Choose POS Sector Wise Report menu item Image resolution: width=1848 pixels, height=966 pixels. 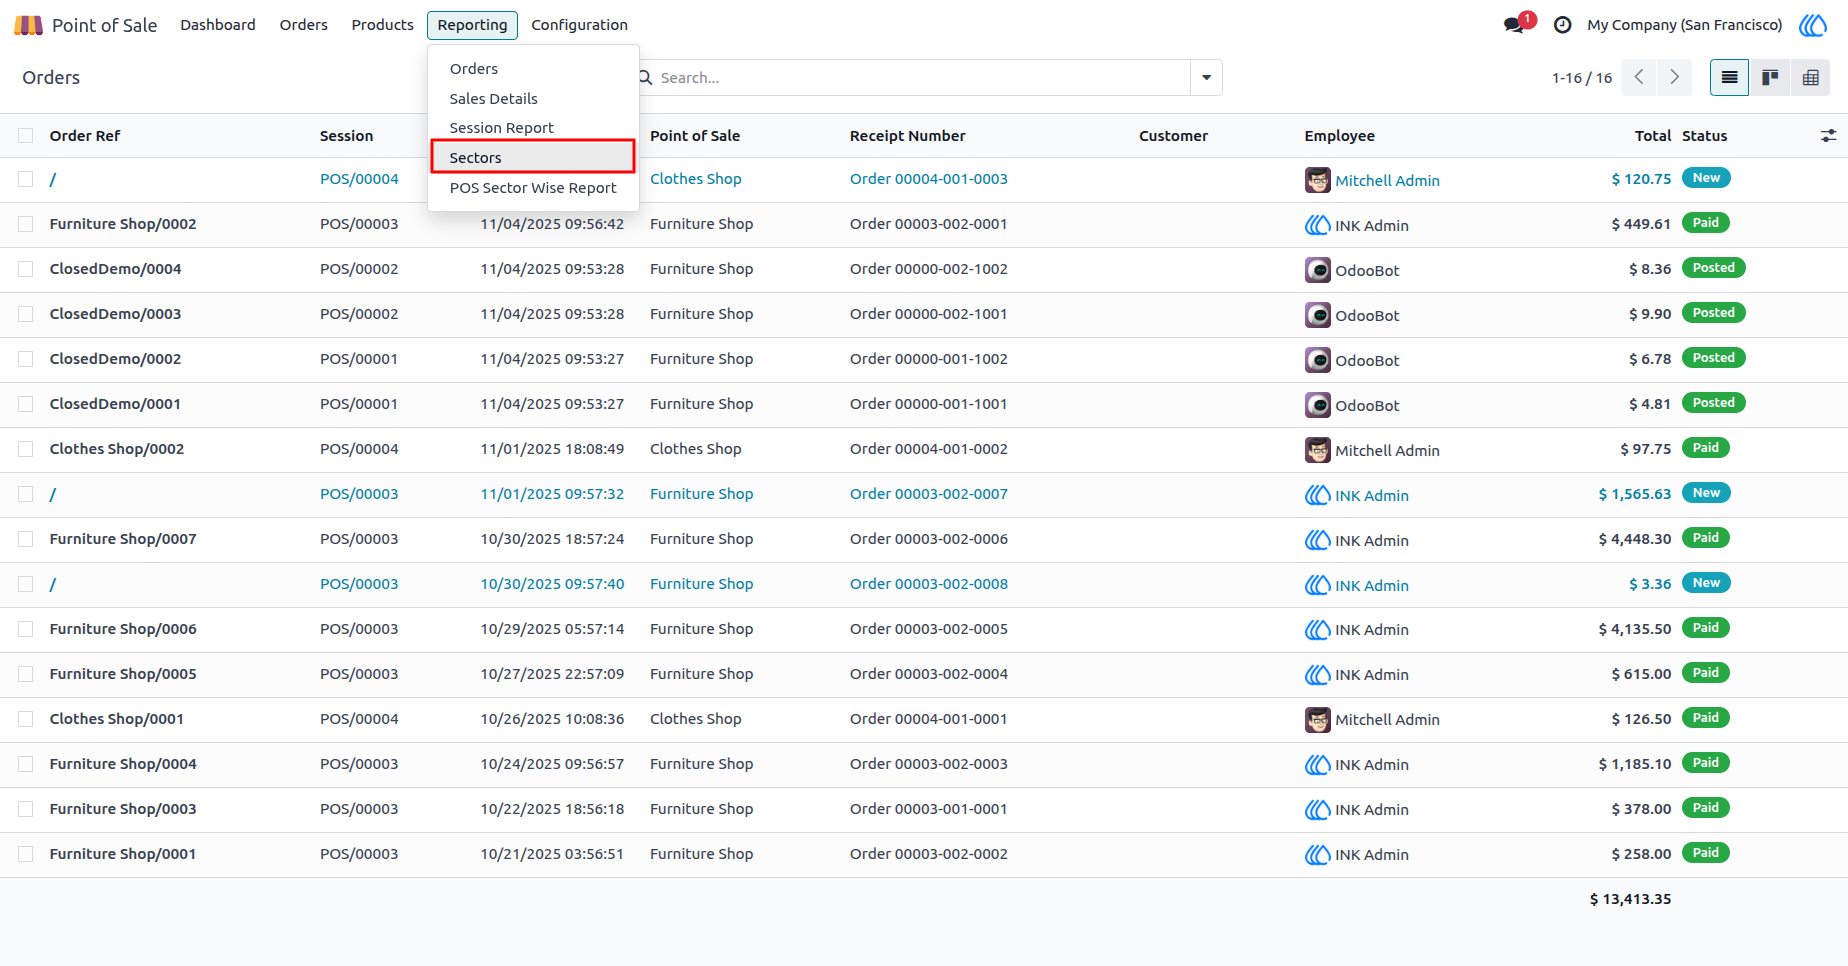(533, 188)
